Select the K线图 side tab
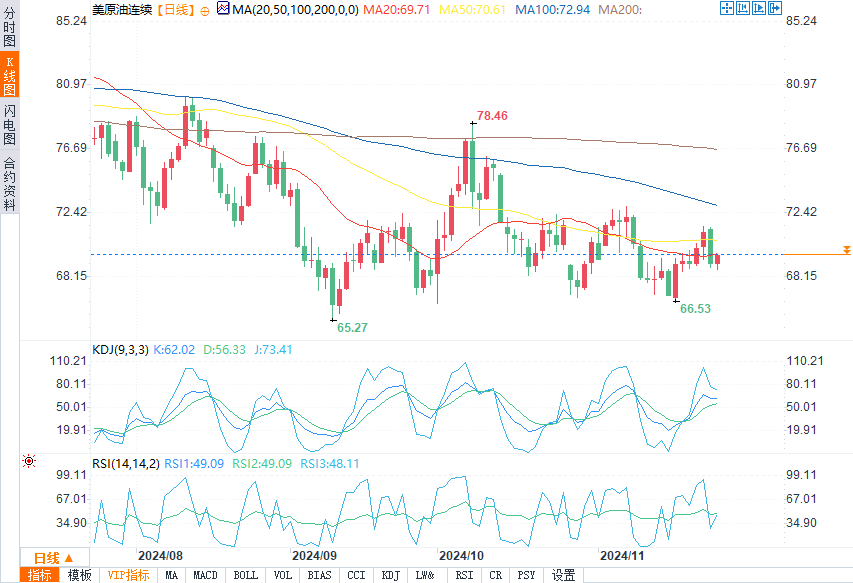Screen dimensions: 853x583 (9, 75)
